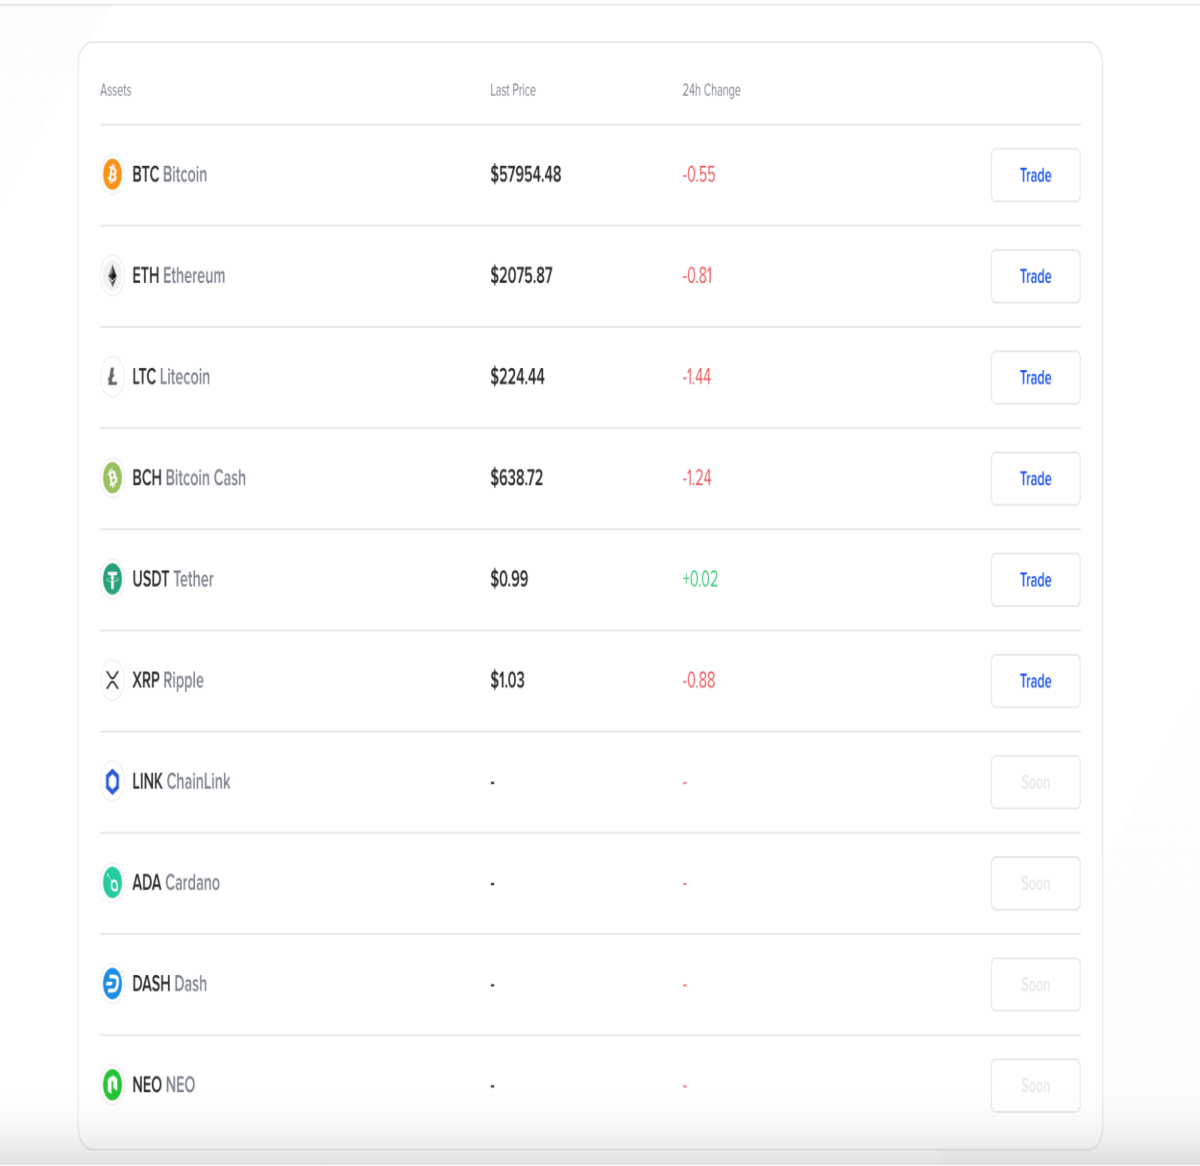Click the Soon button for Cardano
The height and width of the screenshot is (1166, 1200).
click(1035, 883)
